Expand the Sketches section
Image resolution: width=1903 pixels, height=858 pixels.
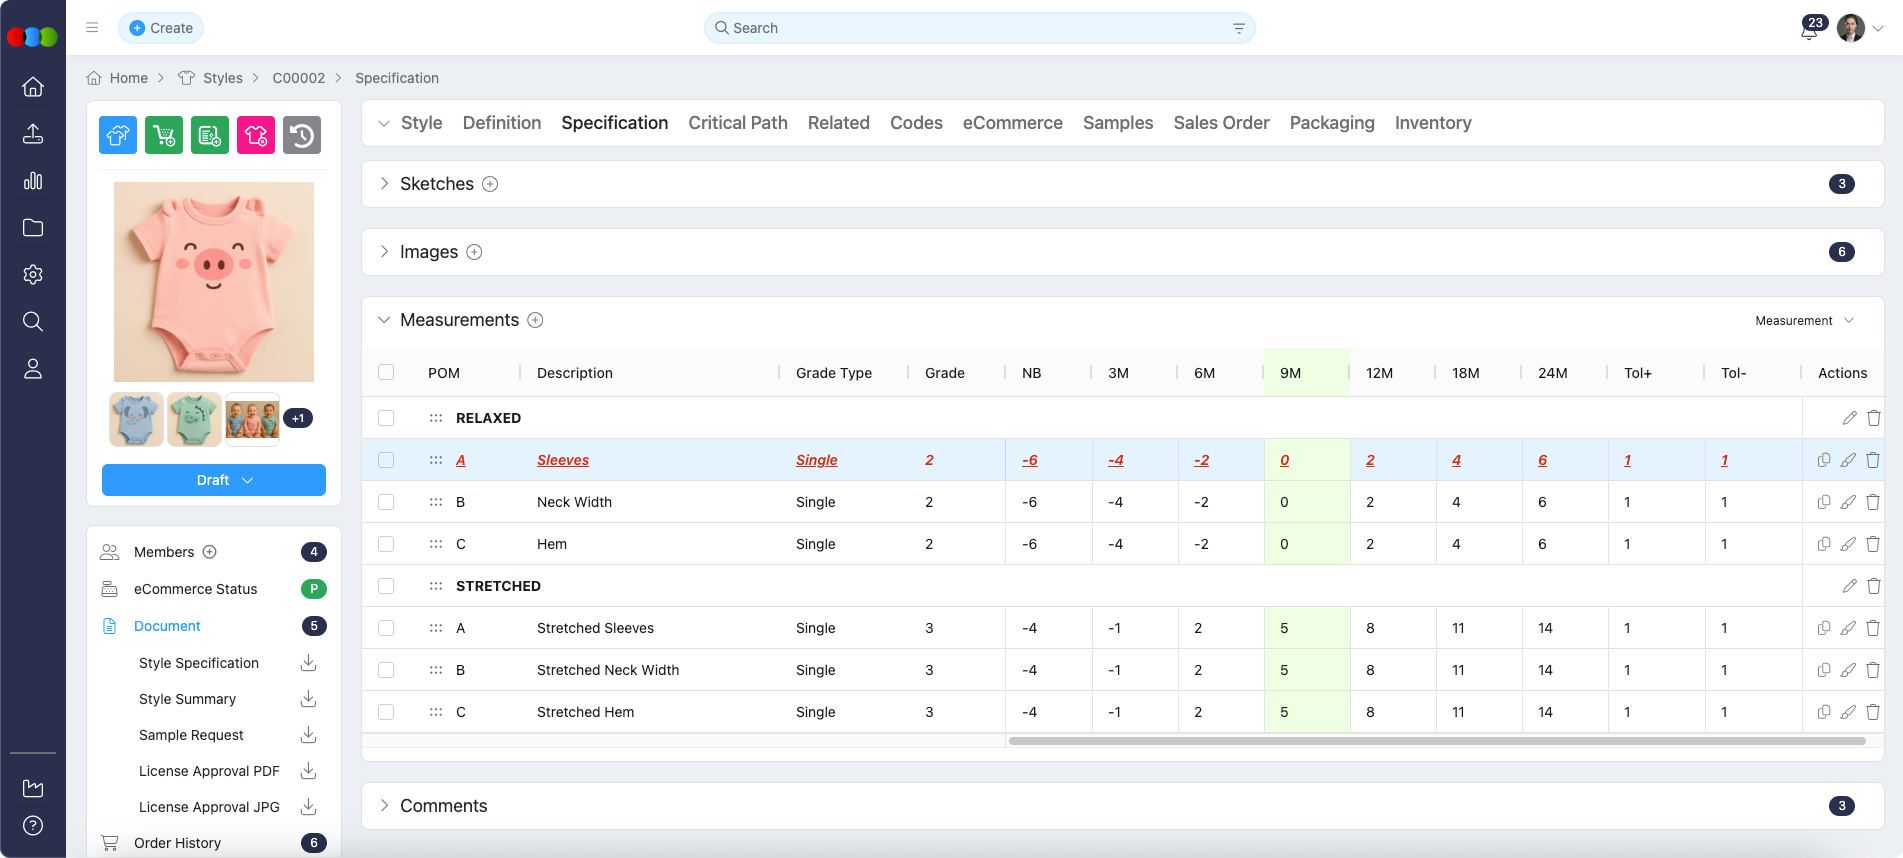pyautogui.click(x=384, y=184)
